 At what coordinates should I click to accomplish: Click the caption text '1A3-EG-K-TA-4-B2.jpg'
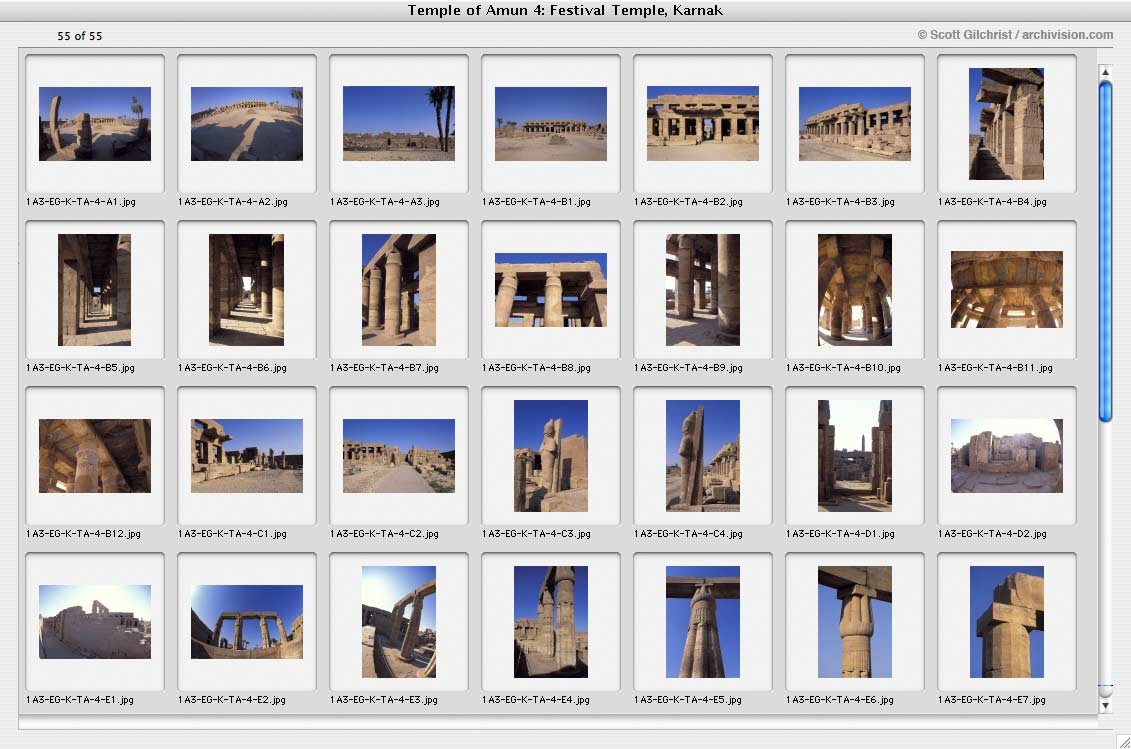coord(688,202)
